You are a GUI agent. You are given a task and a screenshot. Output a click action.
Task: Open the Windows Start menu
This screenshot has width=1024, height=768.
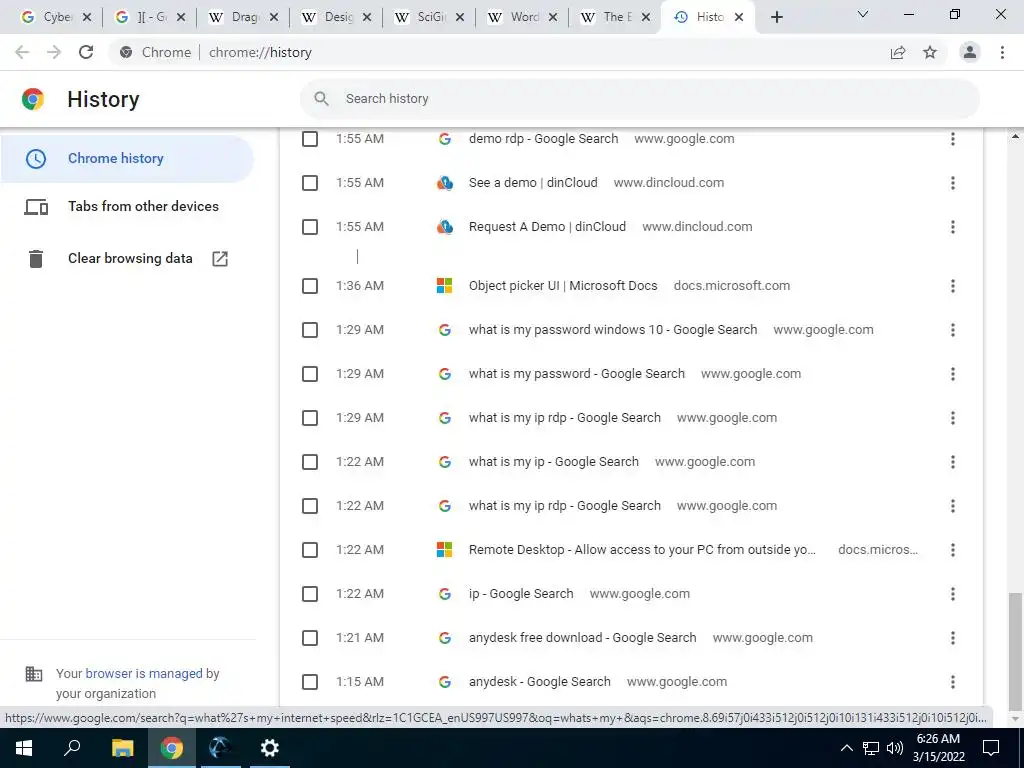click(x=24, y=748)
